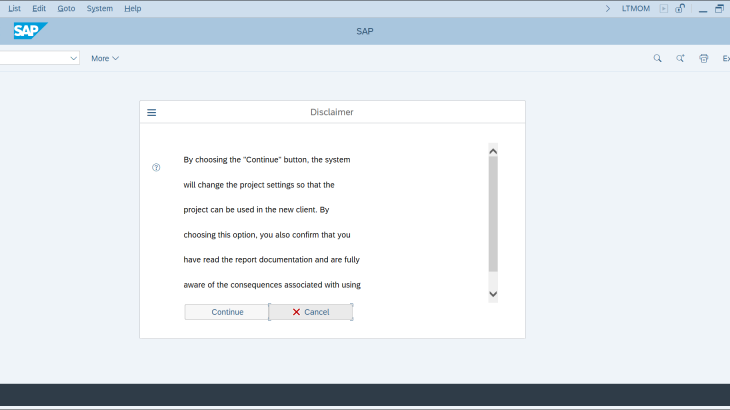Click the question mark help icon

pos(156,167)
